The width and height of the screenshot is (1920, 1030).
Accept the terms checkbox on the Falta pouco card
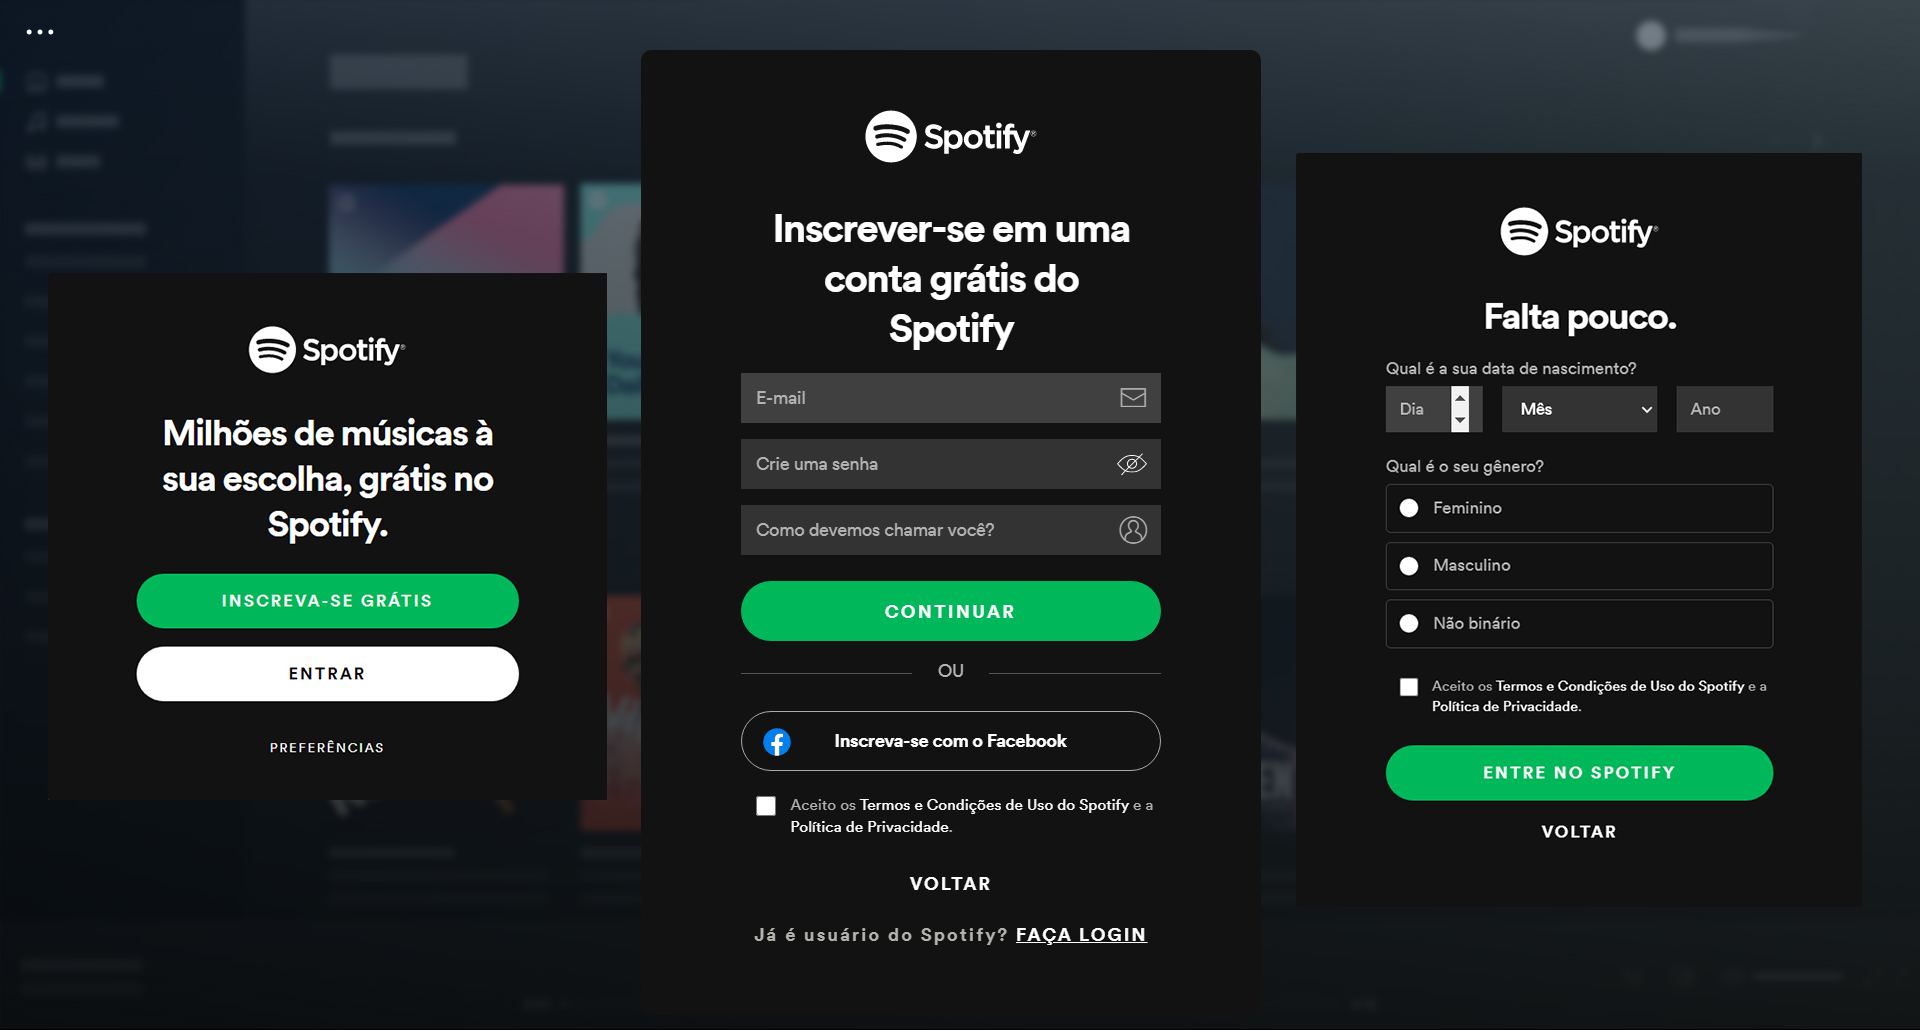click(1409, 687)
